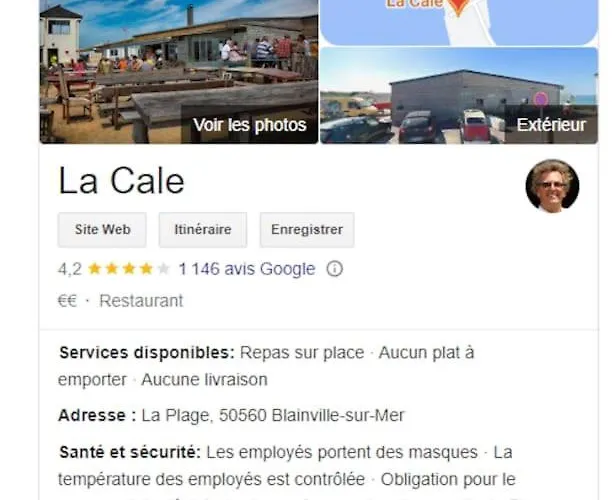Click the red map pin for La Cale
This screenshot has width=614, height=500.
pyautogui.click(x=458, y=7)
